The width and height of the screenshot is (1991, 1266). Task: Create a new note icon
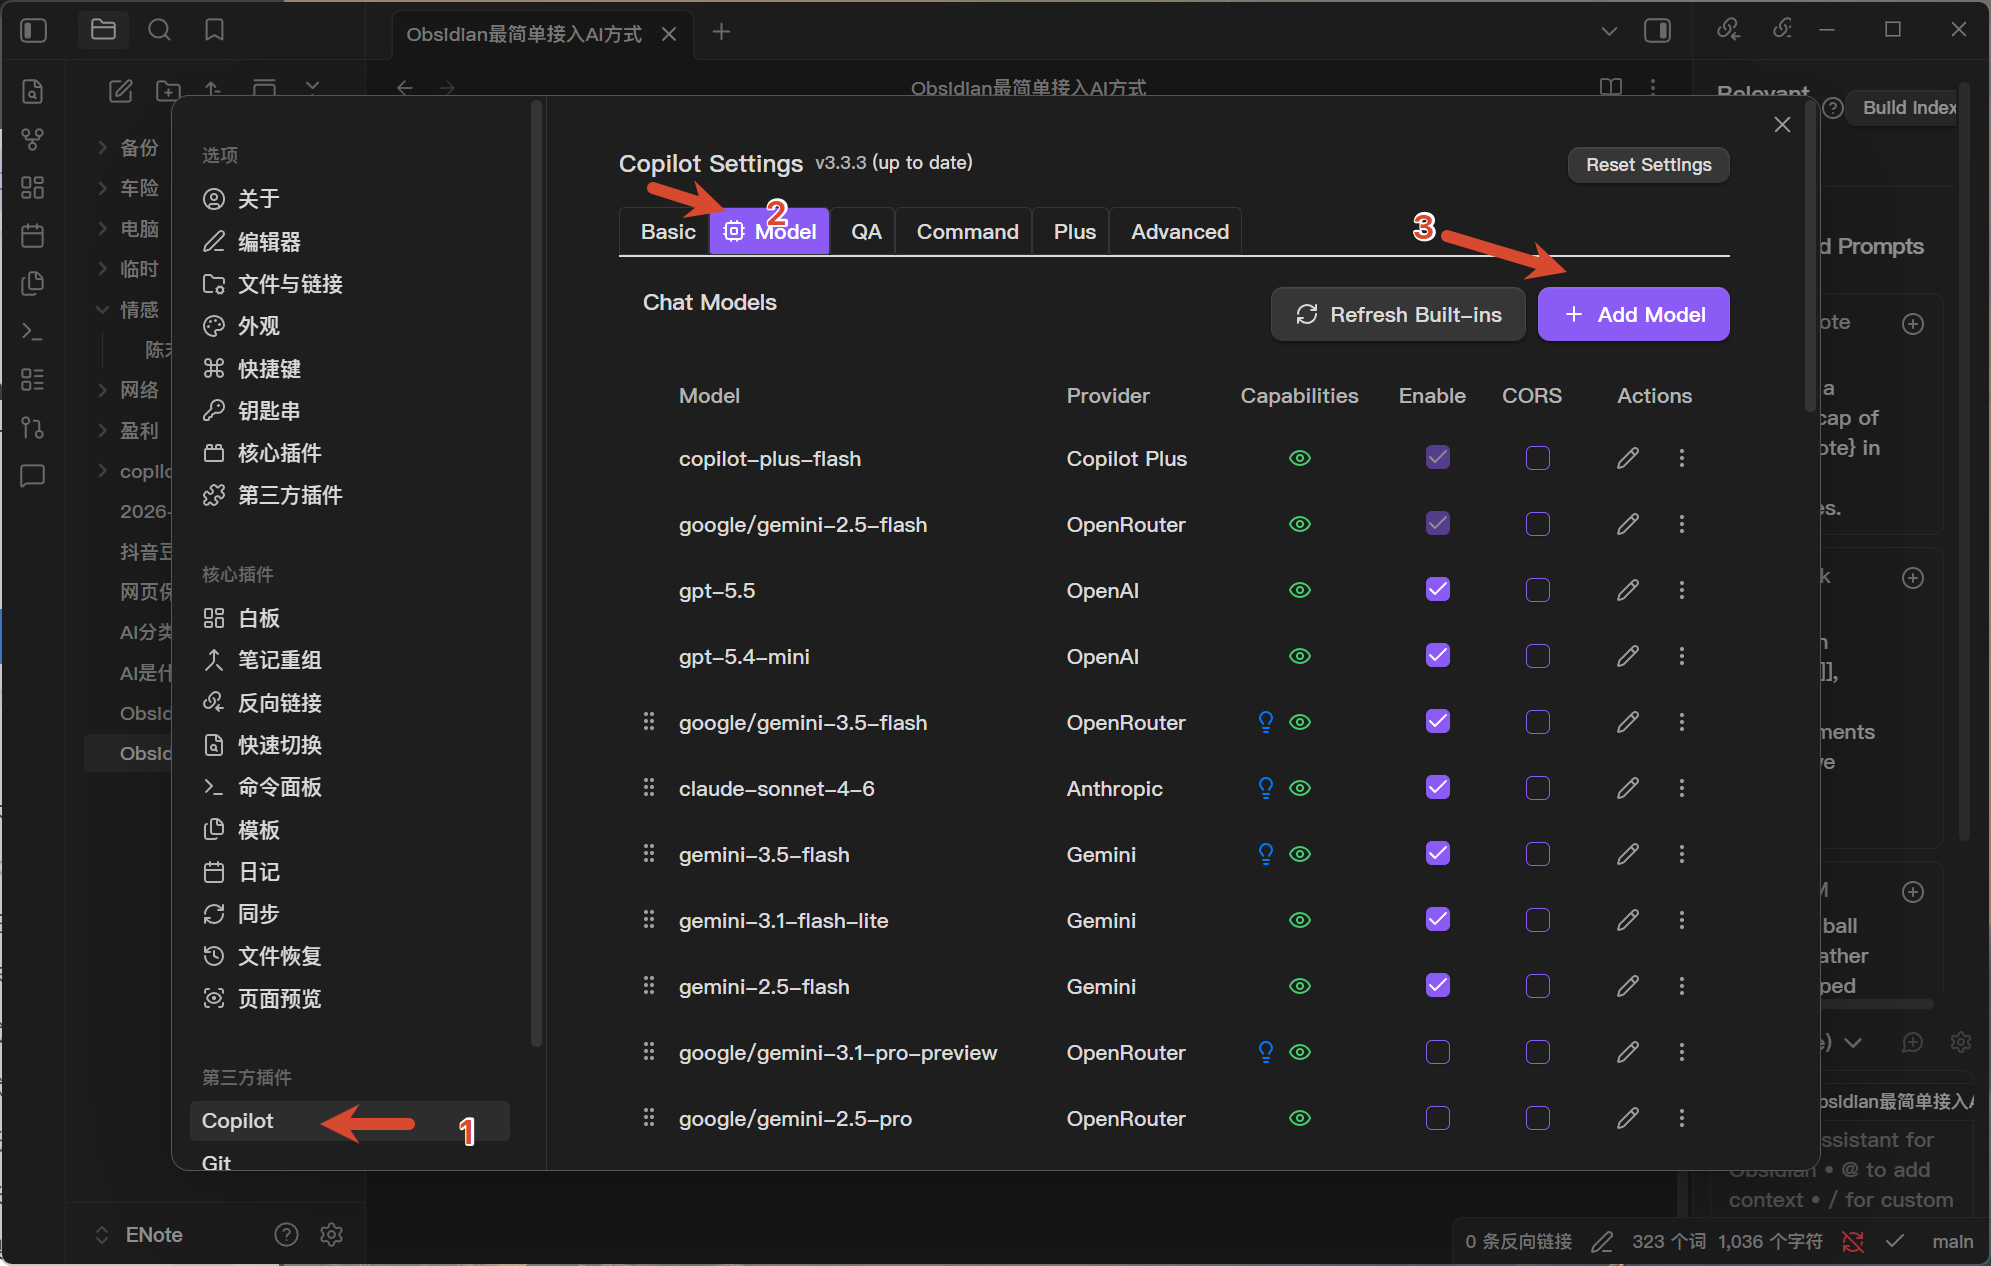coord(120,91)
